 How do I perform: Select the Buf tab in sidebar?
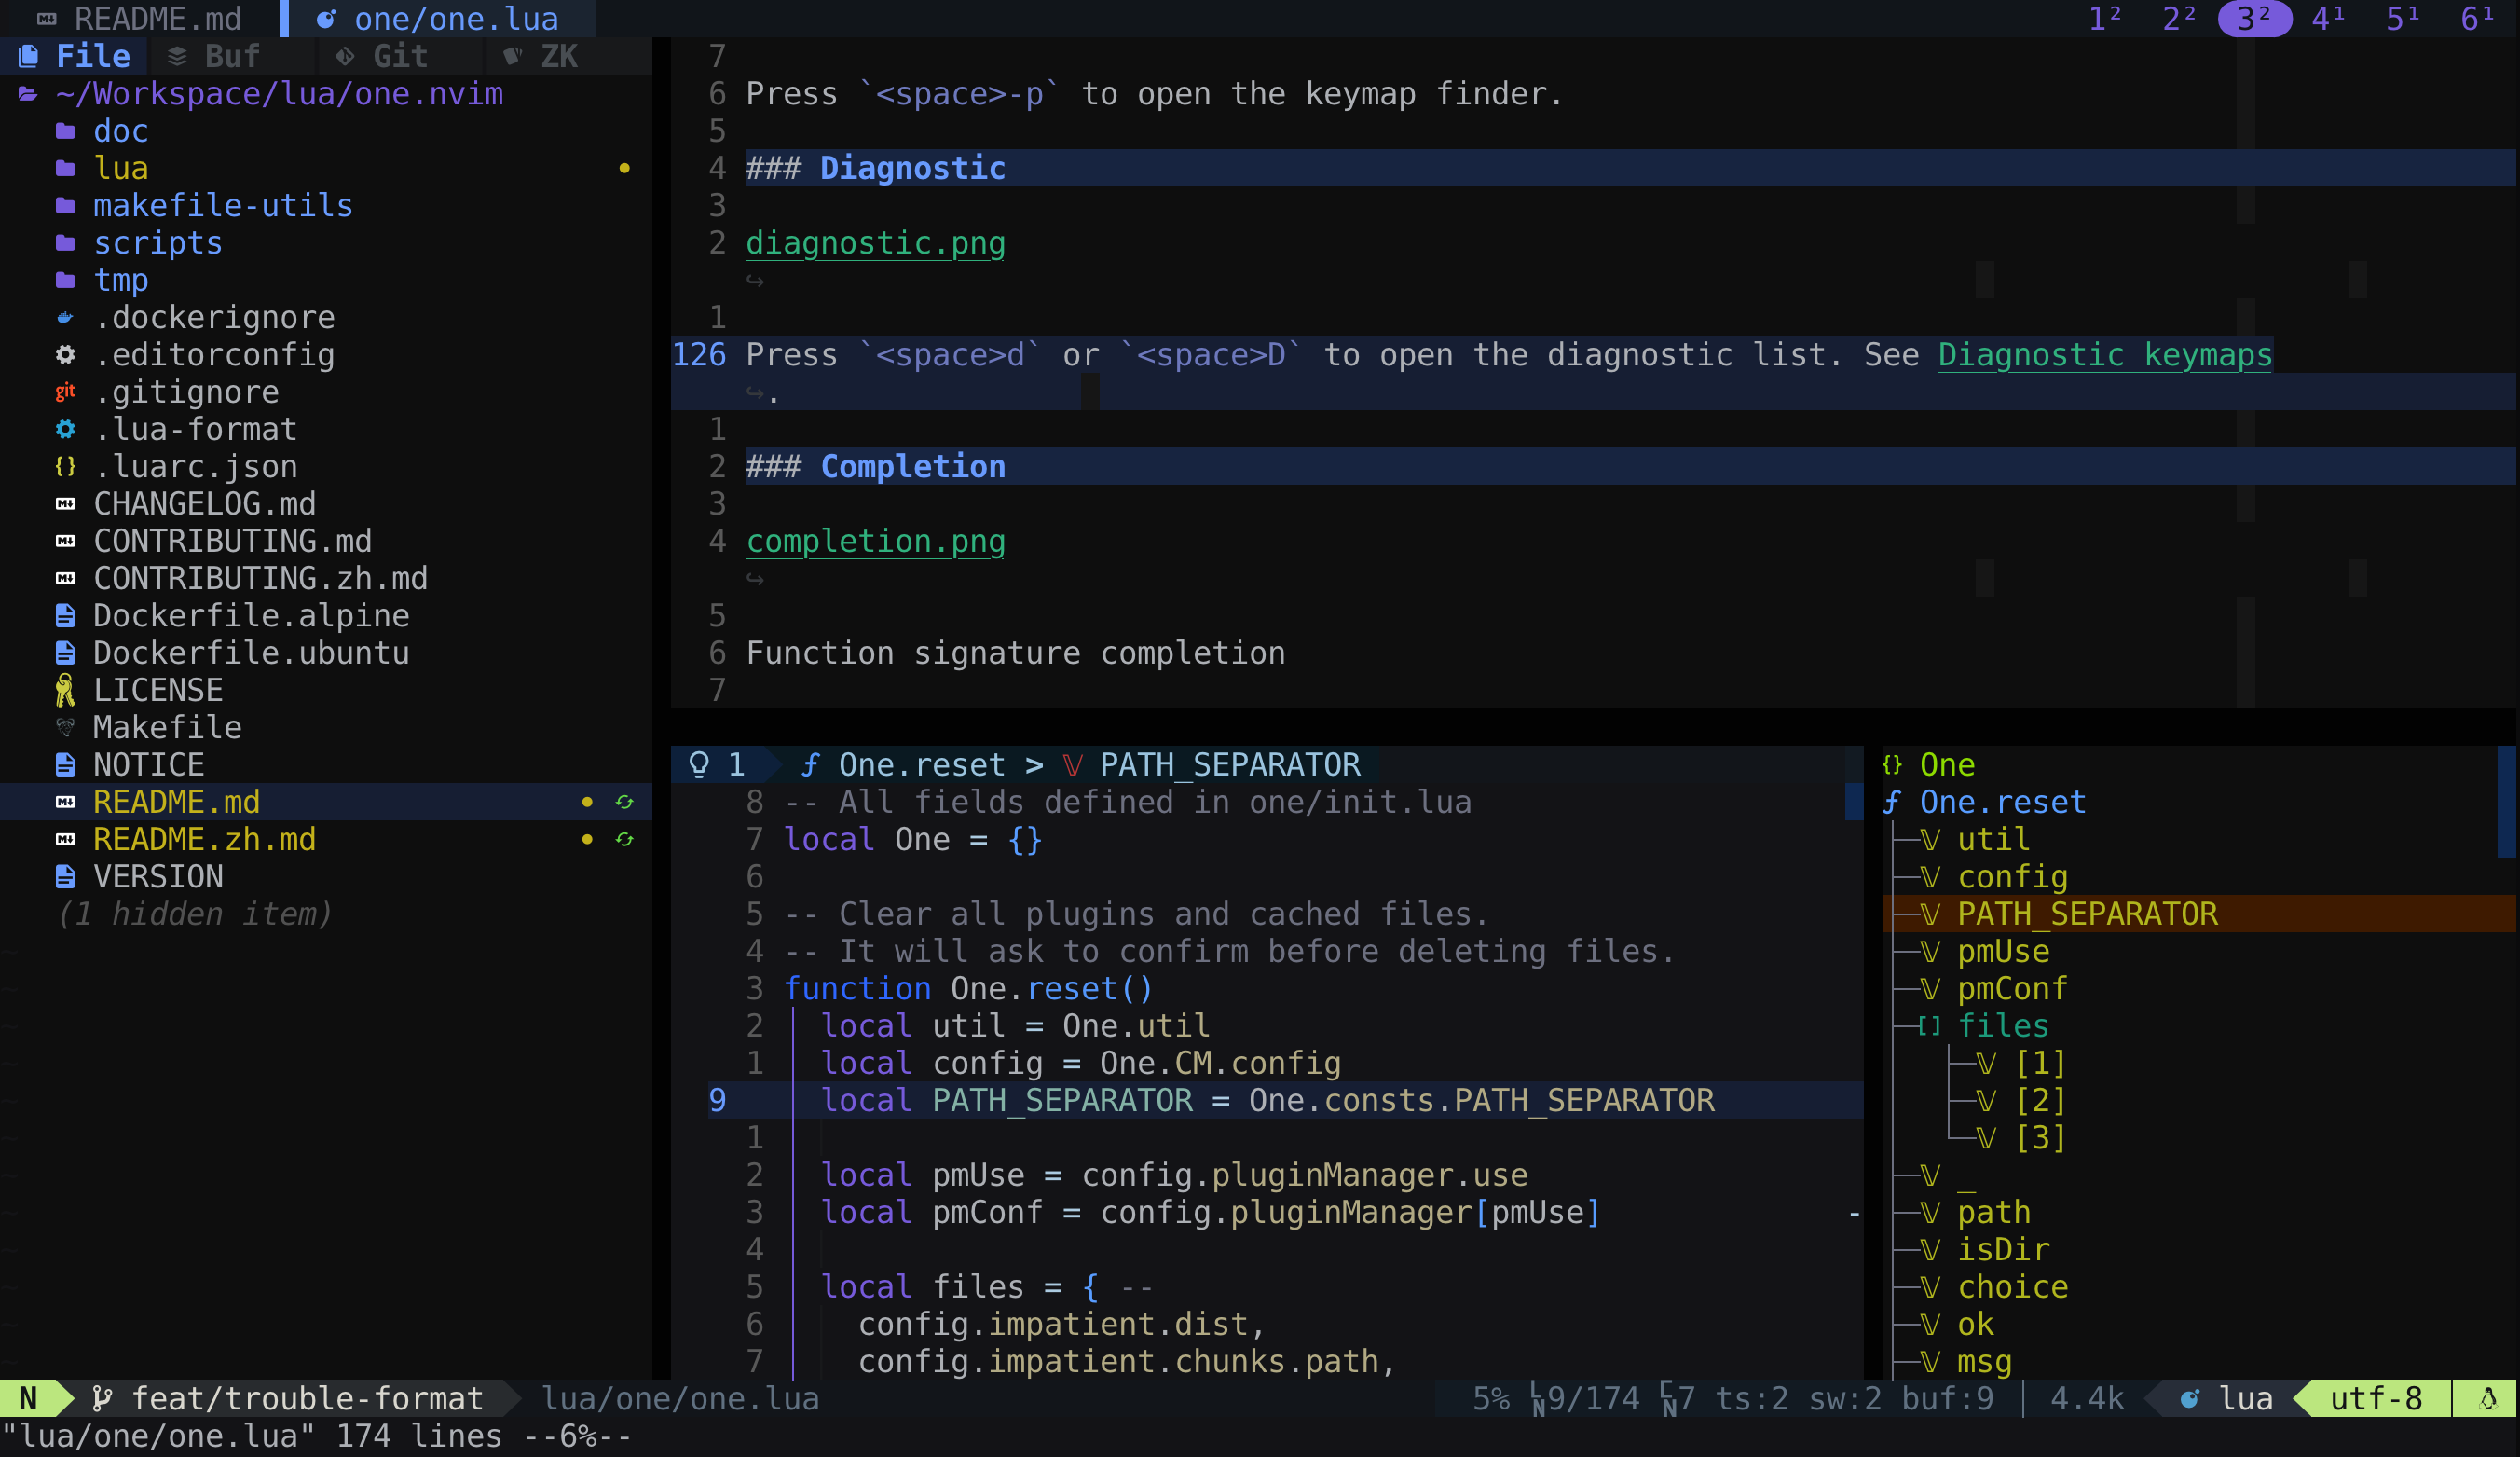coord(214,56)
